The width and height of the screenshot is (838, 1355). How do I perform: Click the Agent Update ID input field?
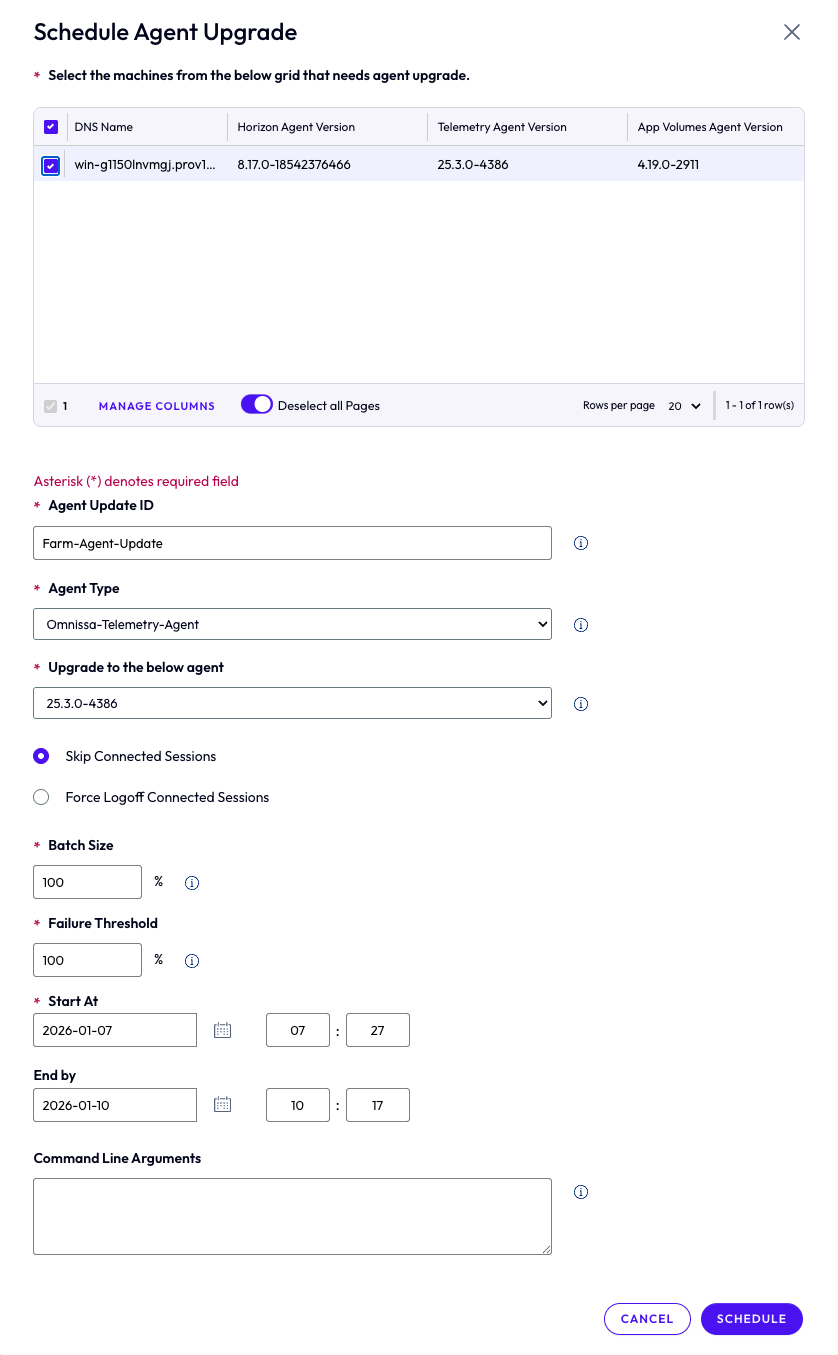click(x=292, y=543)
